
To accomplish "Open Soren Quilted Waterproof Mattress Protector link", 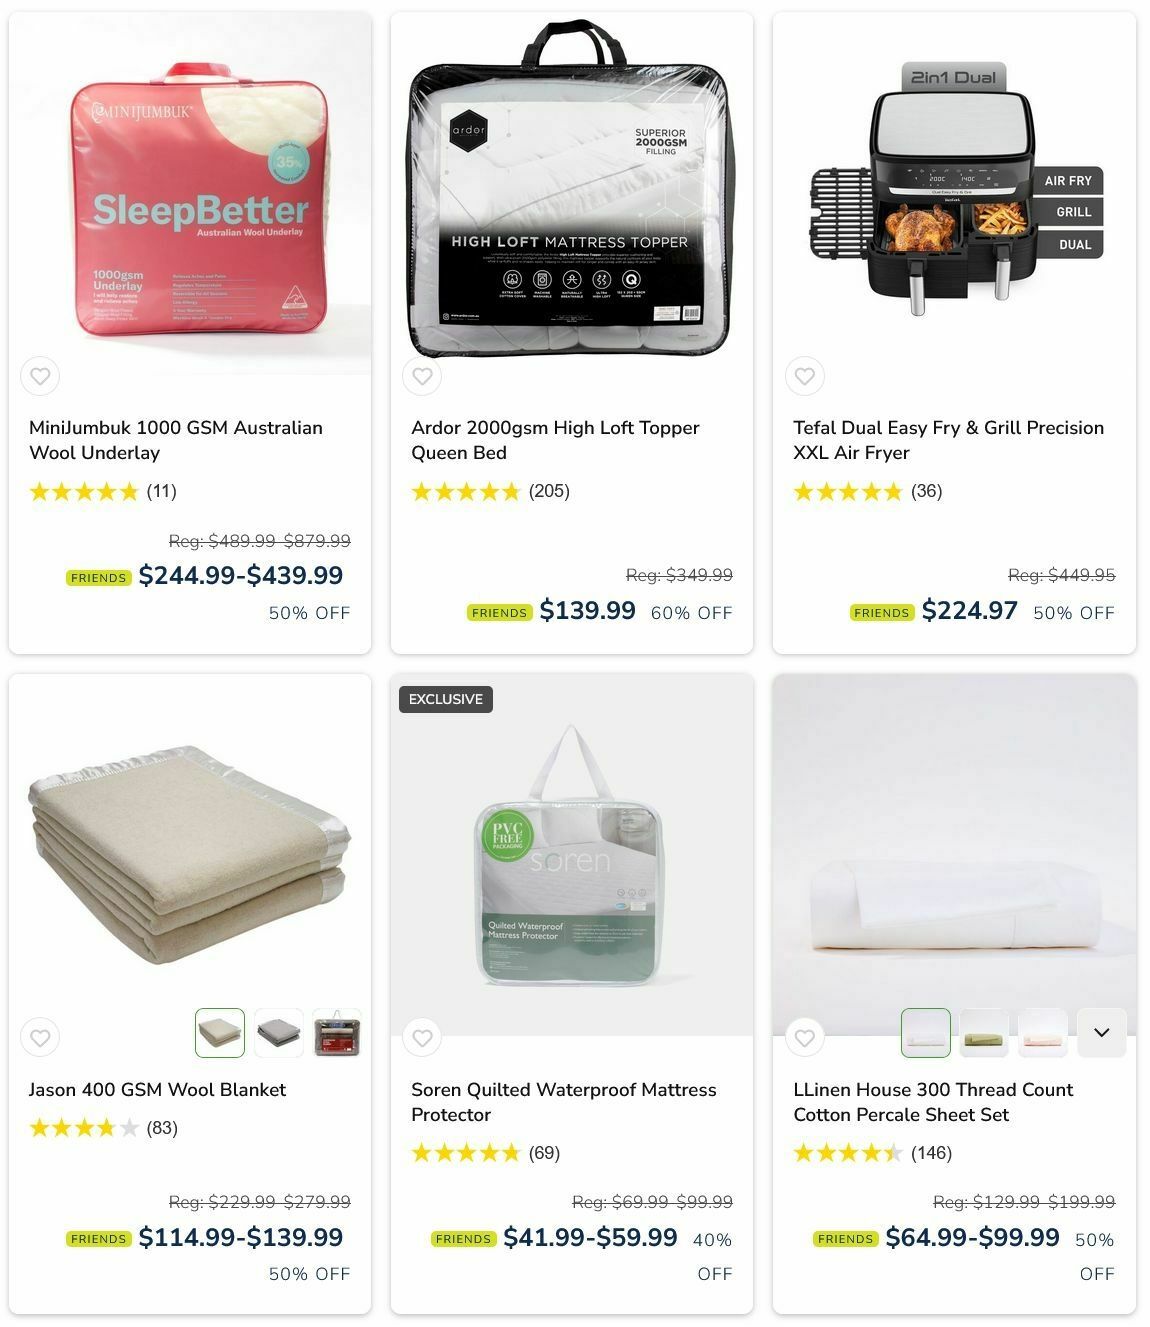I will tap(563, 1102).
